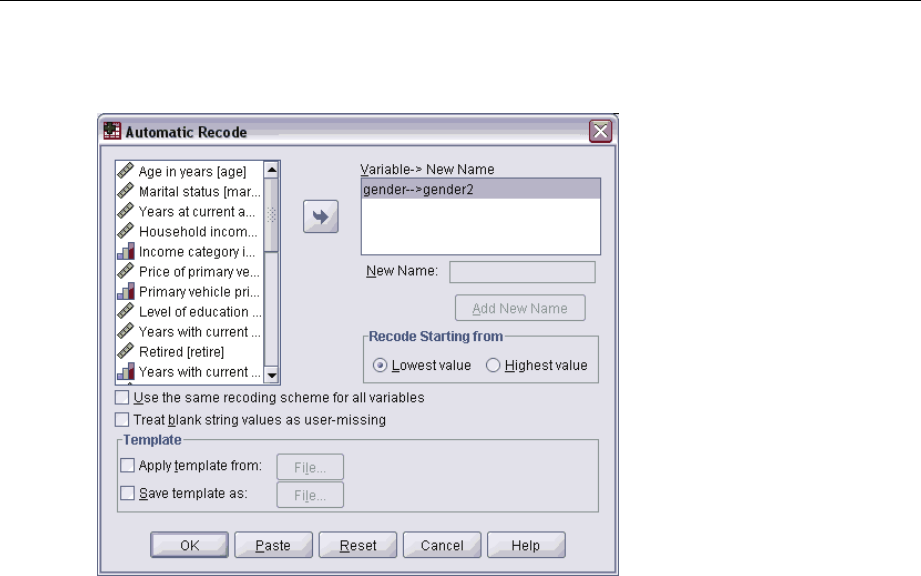
Task: Click the scale icon beside Marital status
Action: tap(125, 191)
